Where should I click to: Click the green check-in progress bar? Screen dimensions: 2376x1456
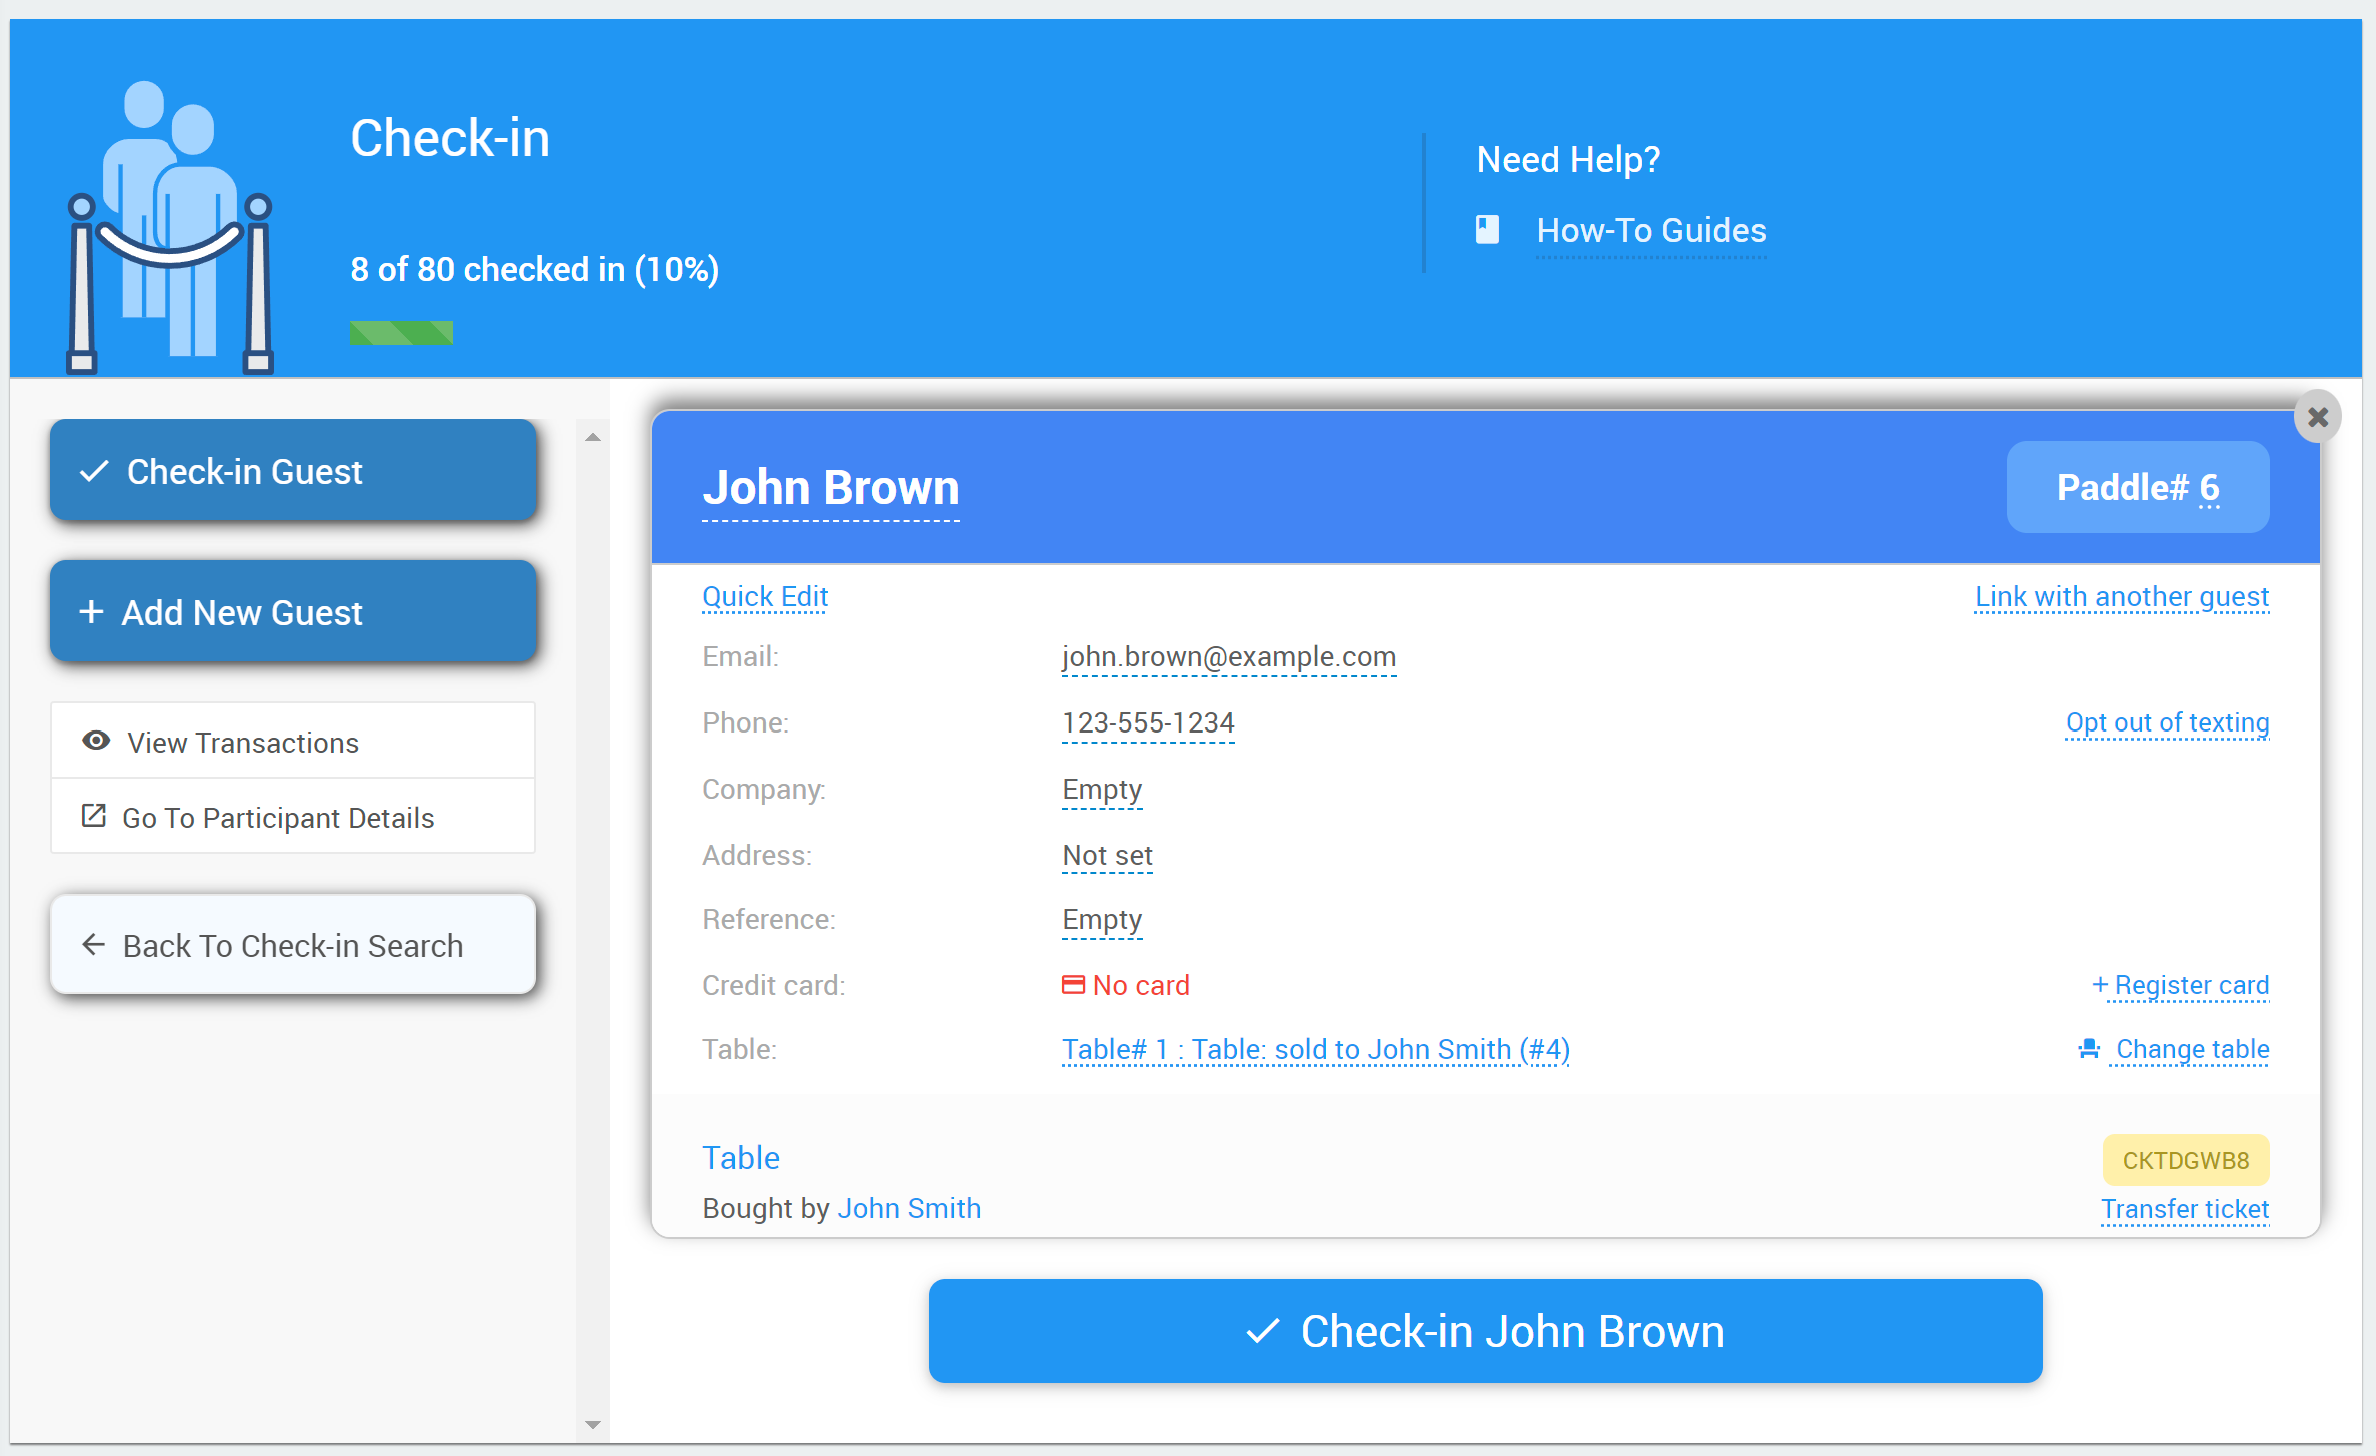pos(401,333)
